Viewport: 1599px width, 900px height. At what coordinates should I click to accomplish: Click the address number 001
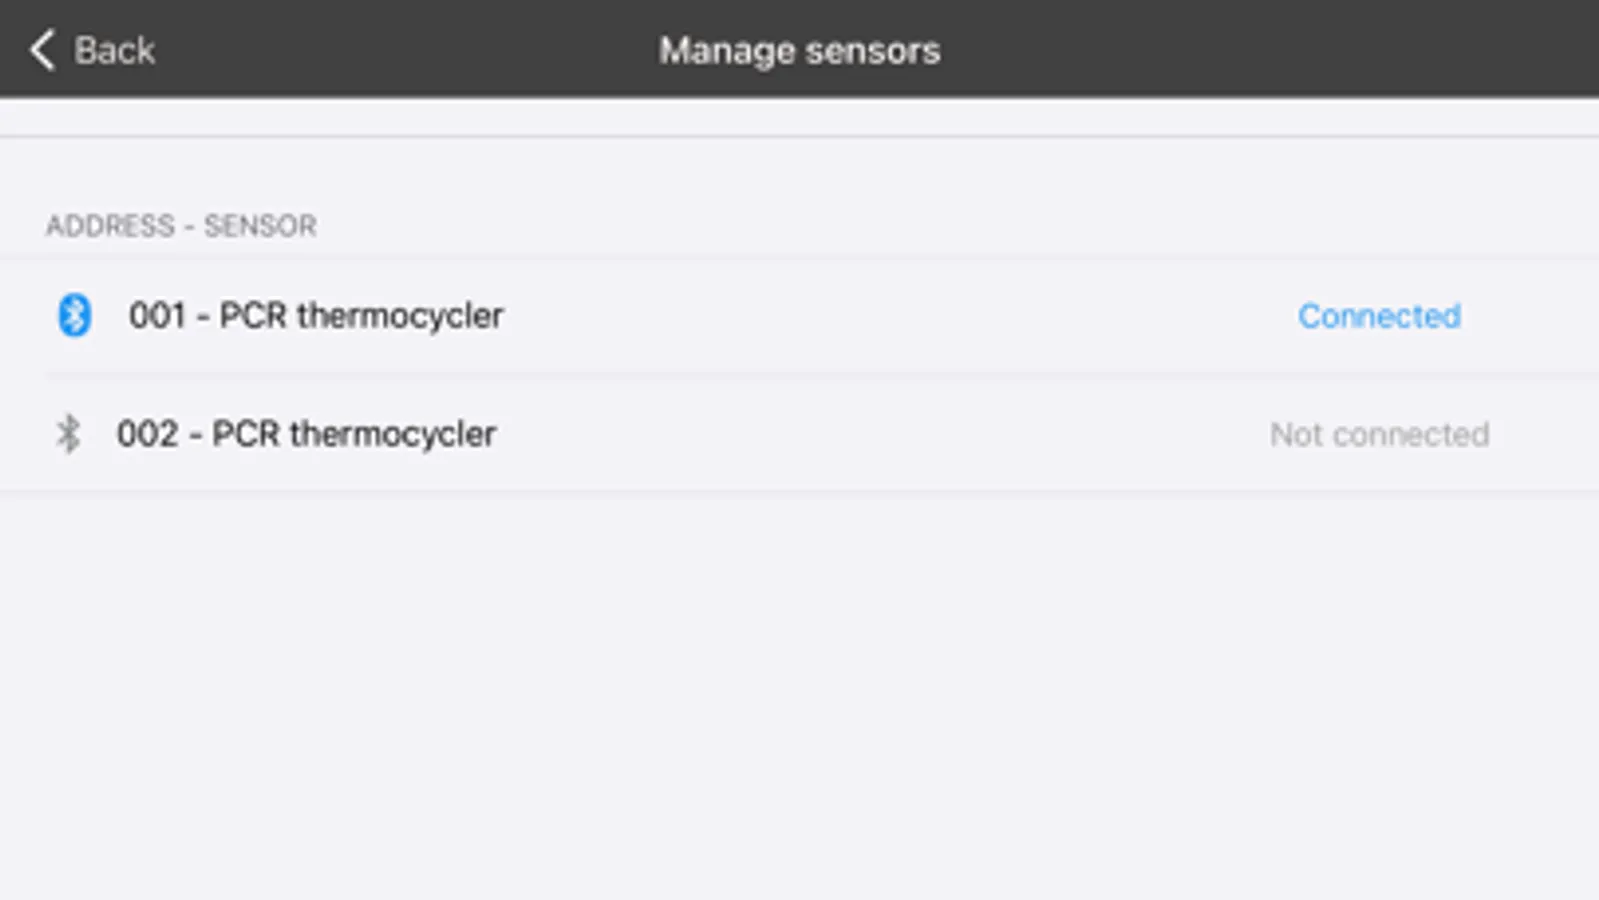point(157,316)
